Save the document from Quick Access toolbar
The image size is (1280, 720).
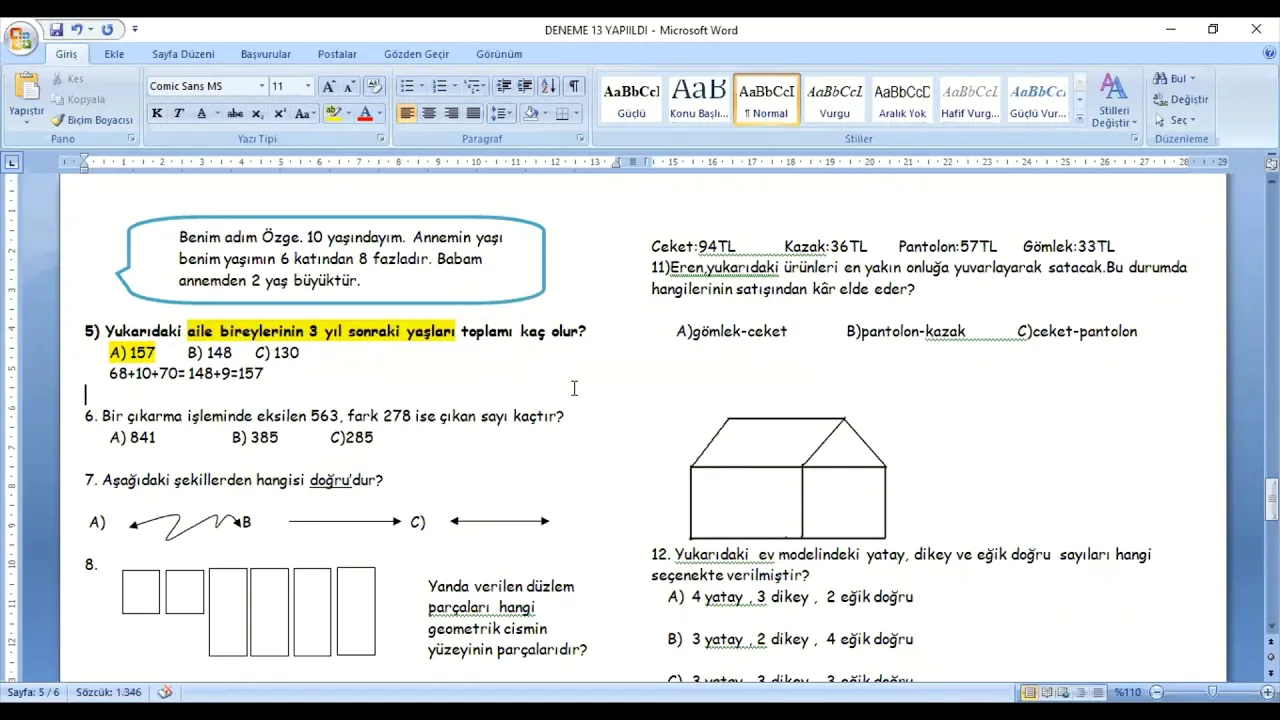(57, 30)
